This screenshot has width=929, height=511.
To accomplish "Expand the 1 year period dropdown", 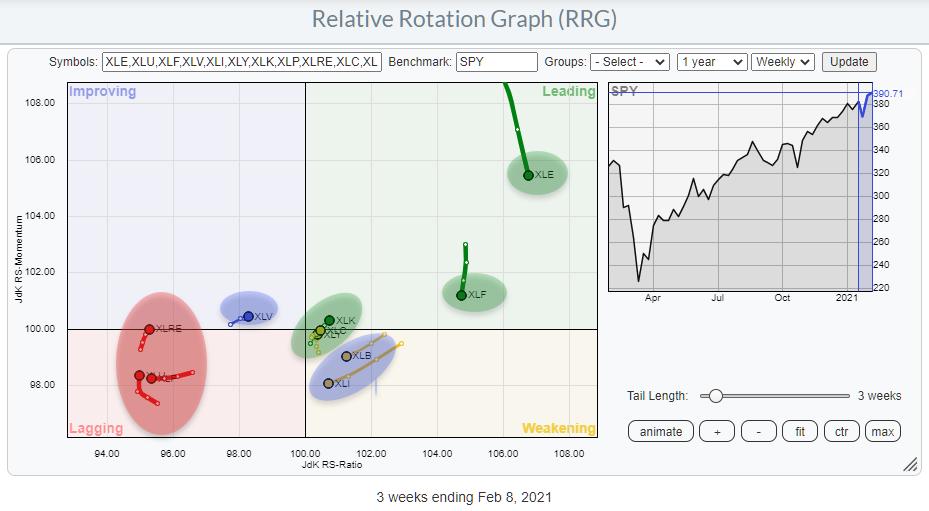I will pos(712,62).
